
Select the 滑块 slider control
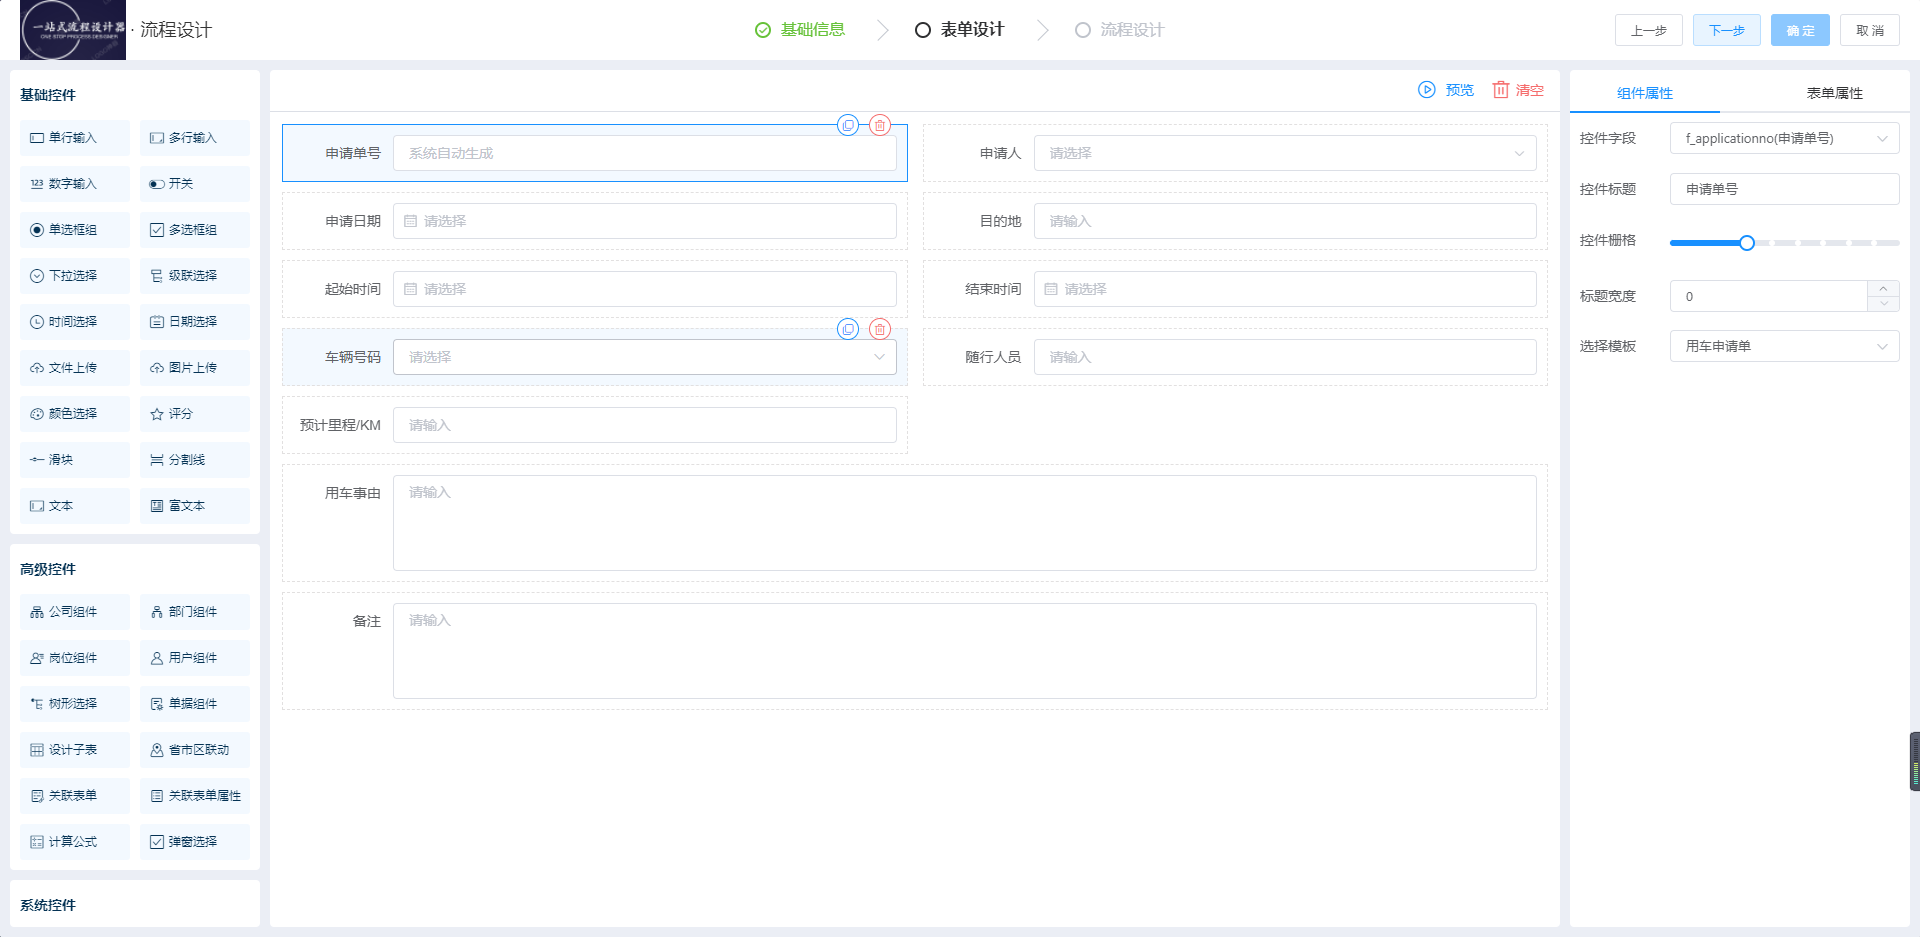click(x=75, y=460)
